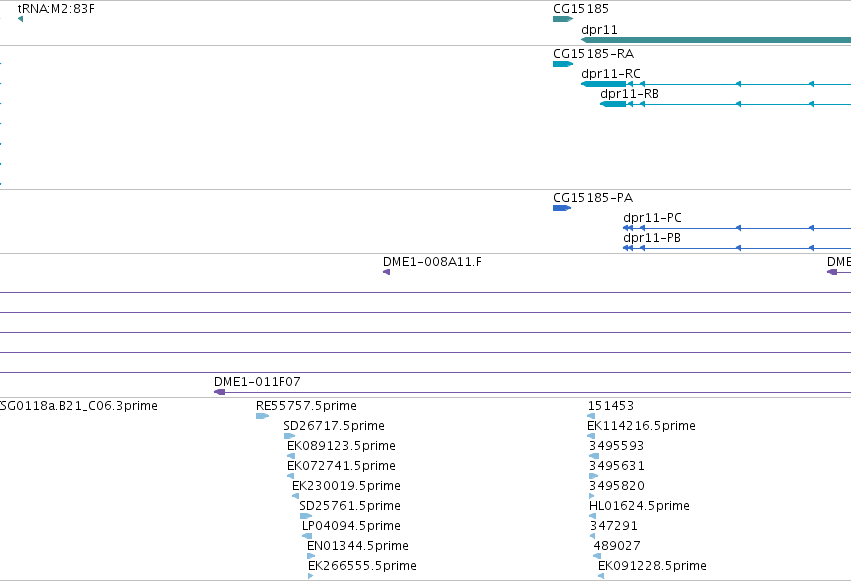Select the HL01624.5prime EST label

point(639,506)
